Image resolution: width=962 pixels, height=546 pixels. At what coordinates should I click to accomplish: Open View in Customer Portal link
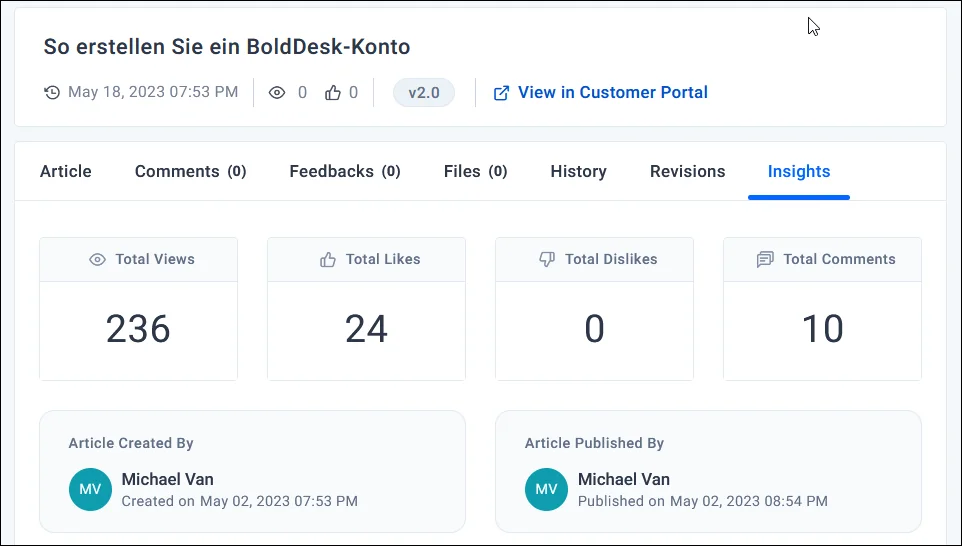613,93
